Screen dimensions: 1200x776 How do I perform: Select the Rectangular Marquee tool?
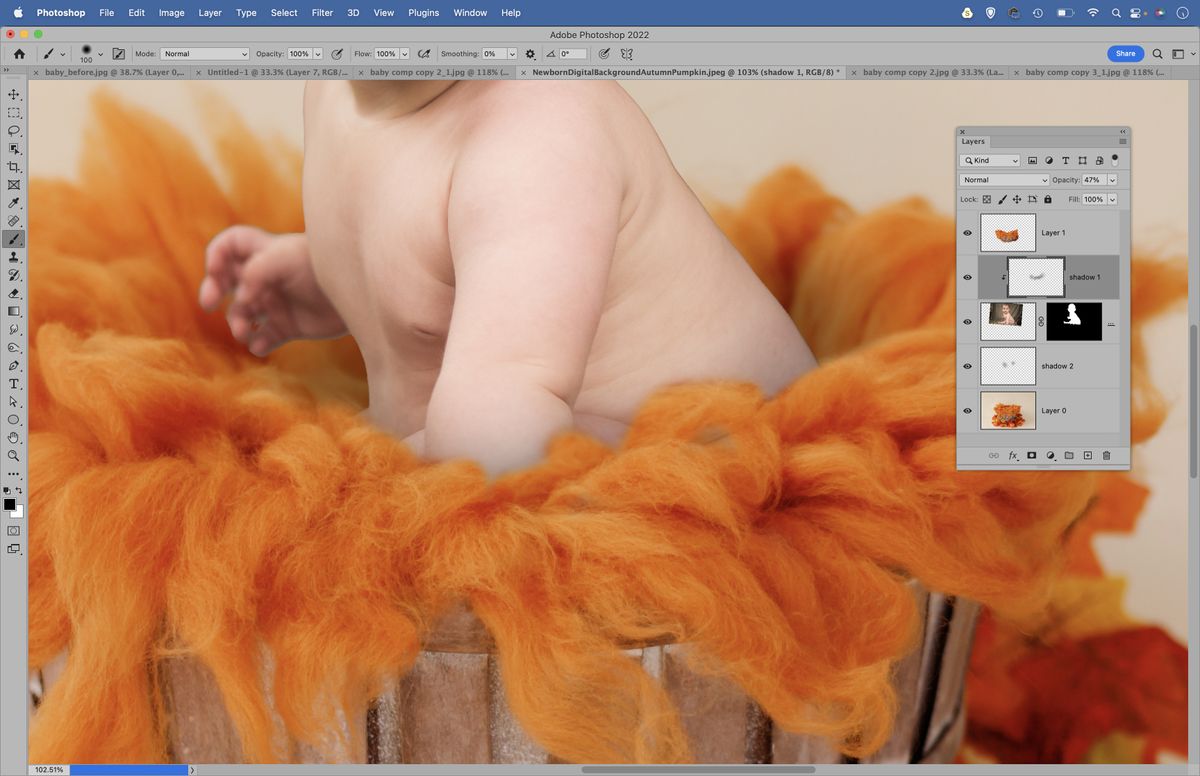14,112
